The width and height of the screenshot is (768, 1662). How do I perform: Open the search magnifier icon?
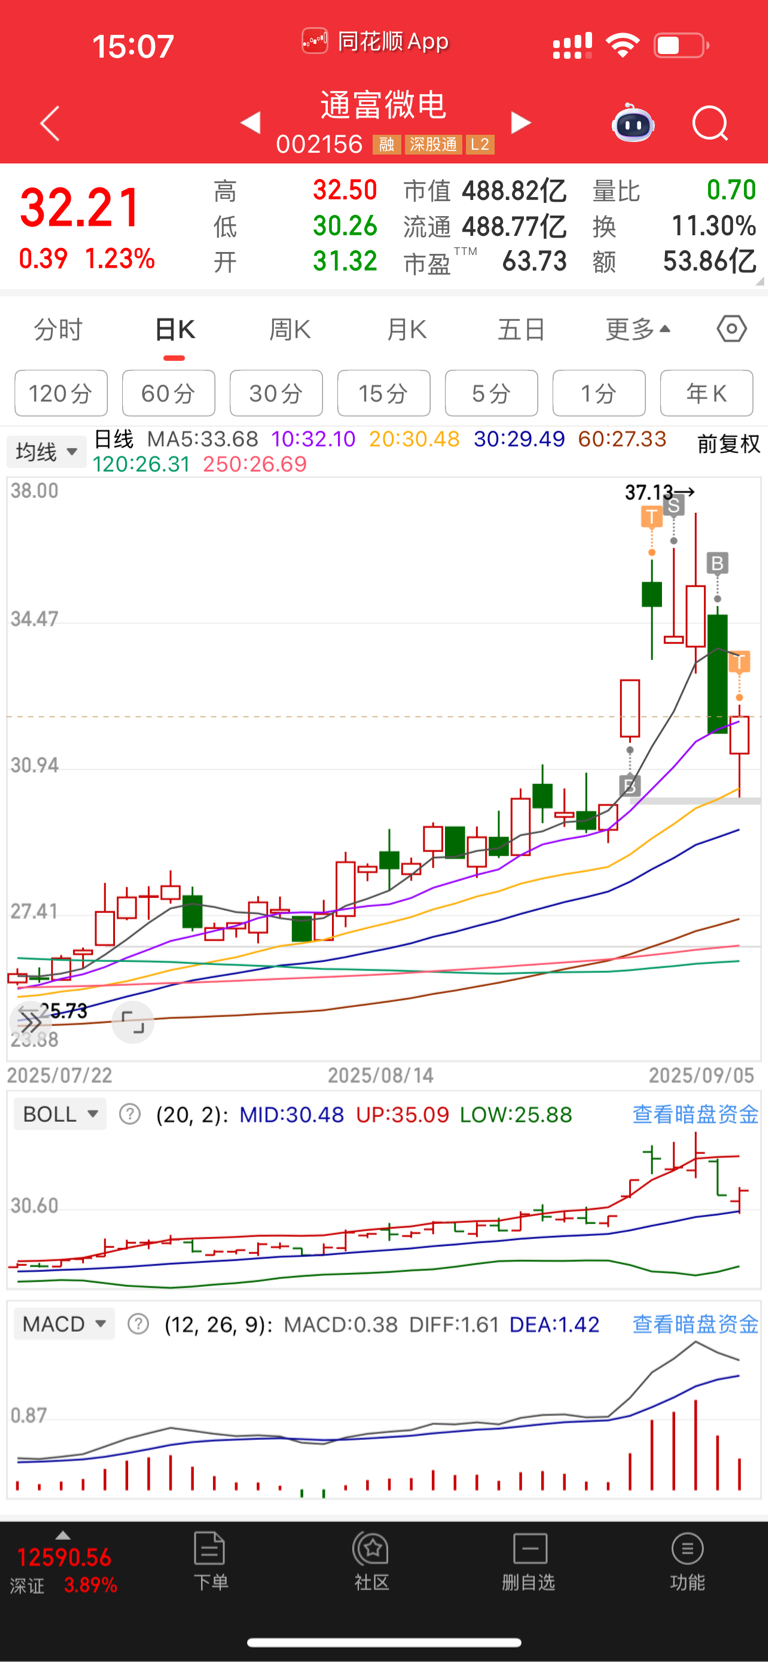click(x=711, y=123)
